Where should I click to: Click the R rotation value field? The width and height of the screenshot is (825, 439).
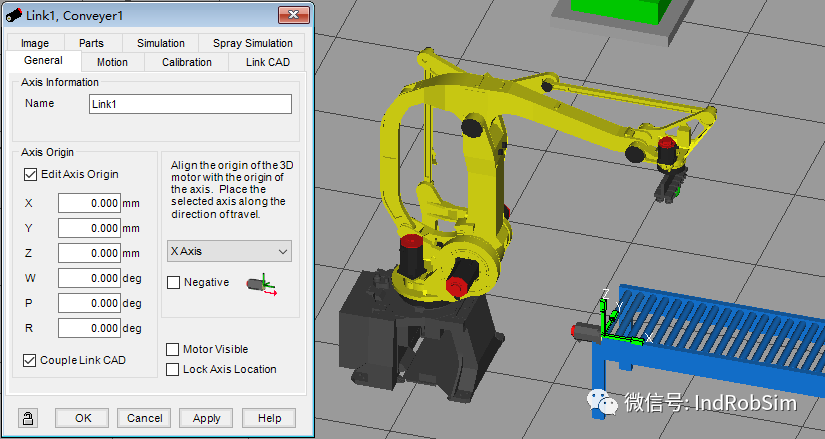point(89,328)
